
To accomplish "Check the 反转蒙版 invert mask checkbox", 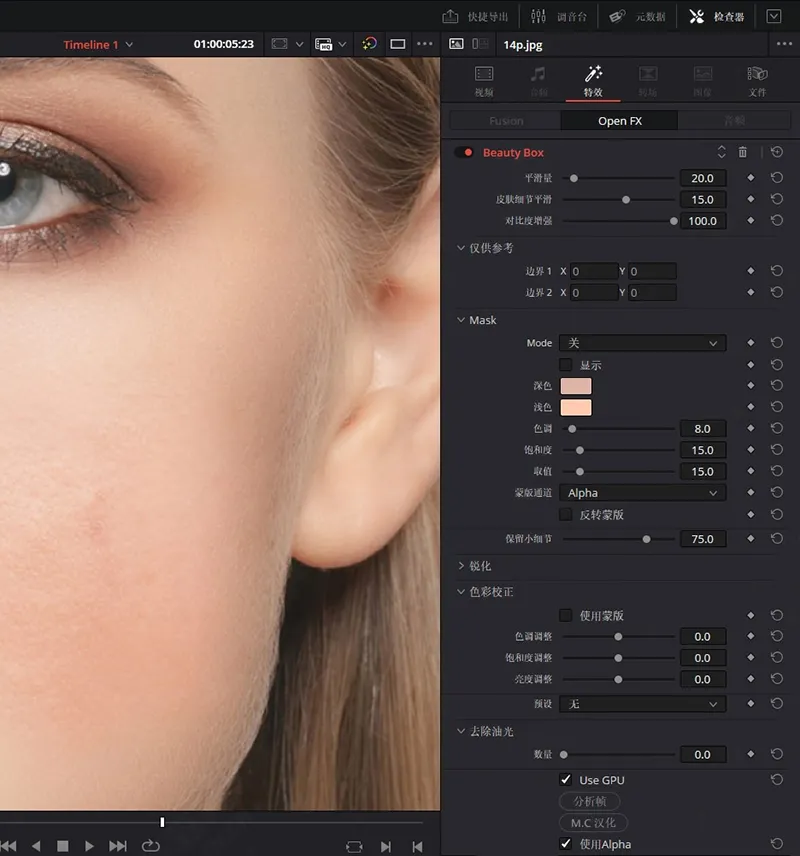I will pyautogui.click(x=566, y=515).
